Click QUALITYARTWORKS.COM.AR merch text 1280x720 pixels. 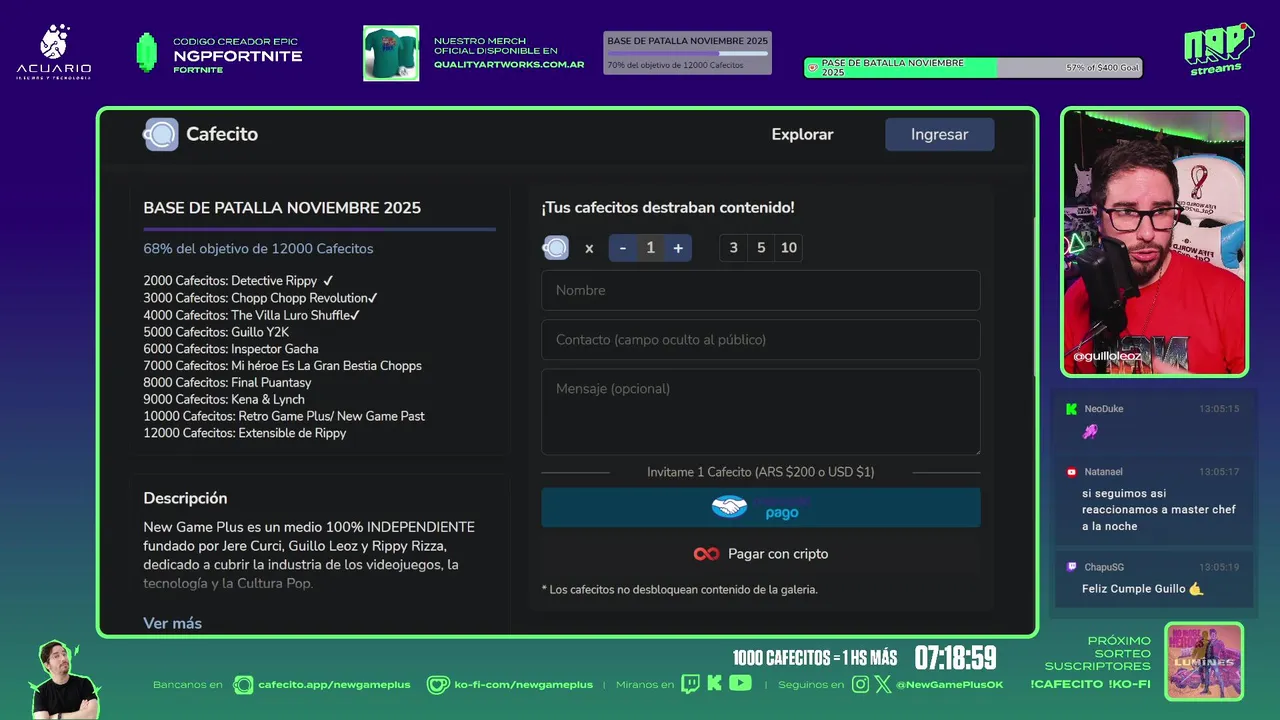tap(509, 64)
